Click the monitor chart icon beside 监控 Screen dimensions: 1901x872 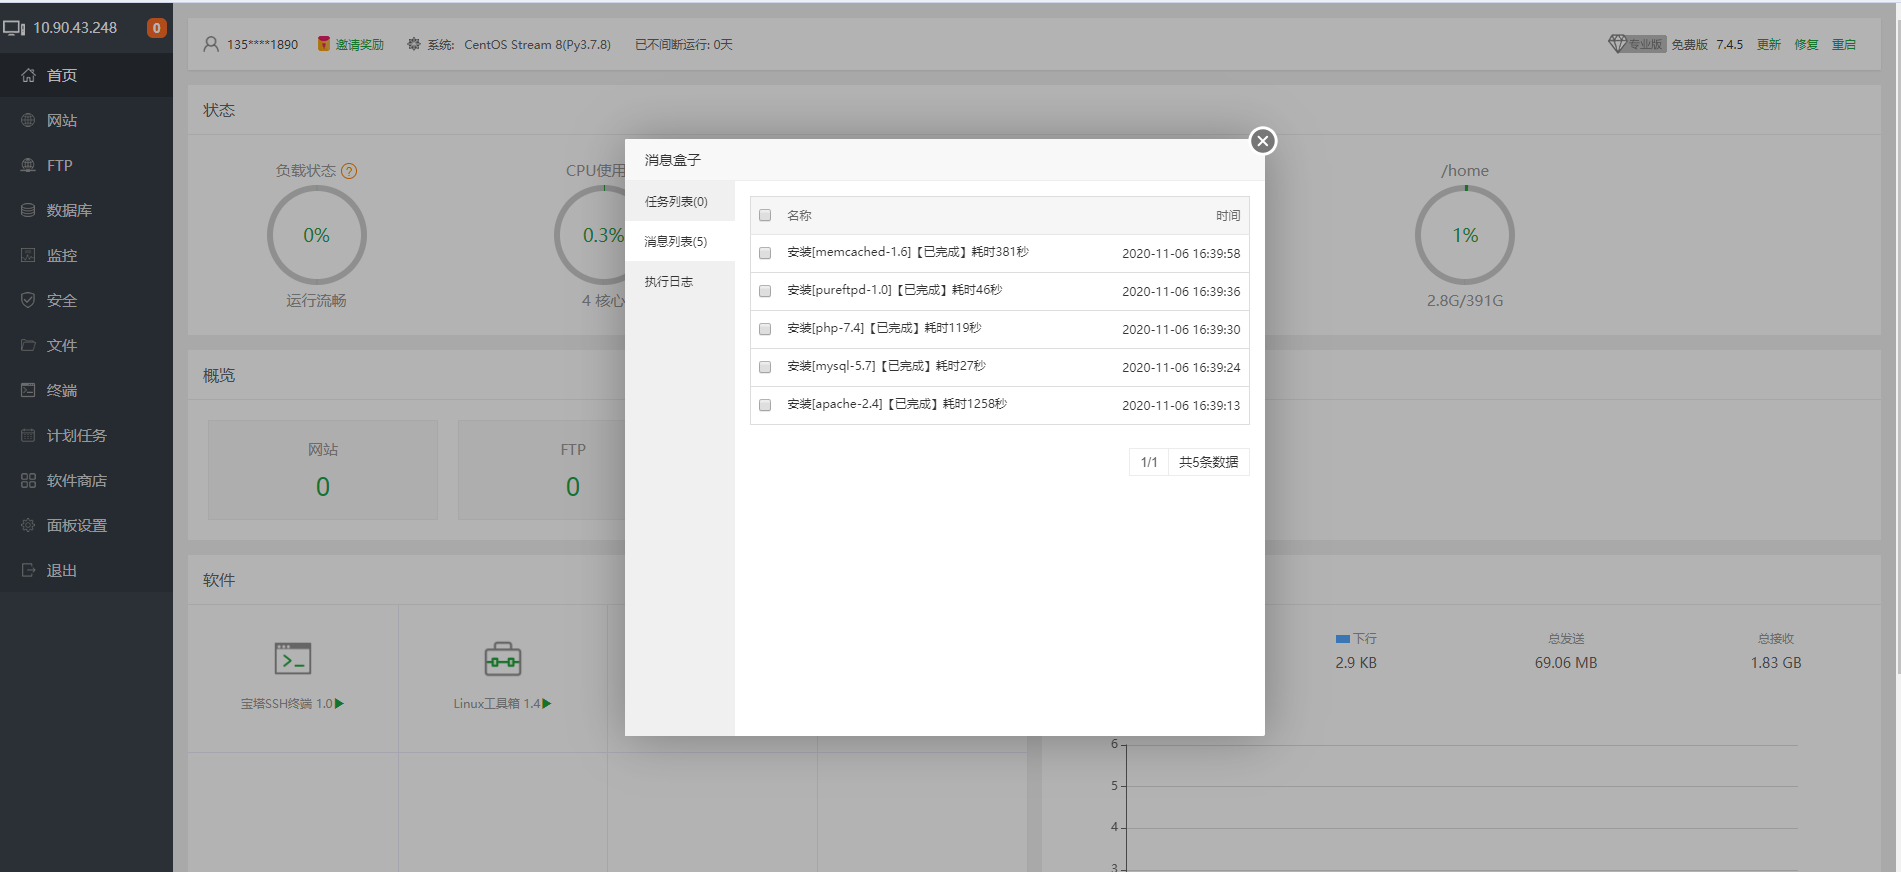[x=28, y=255]
